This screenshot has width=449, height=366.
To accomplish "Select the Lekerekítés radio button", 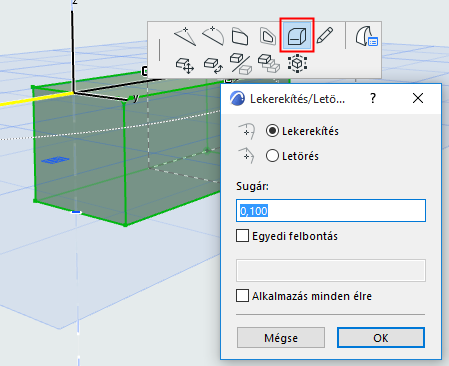I will point(272,131).
